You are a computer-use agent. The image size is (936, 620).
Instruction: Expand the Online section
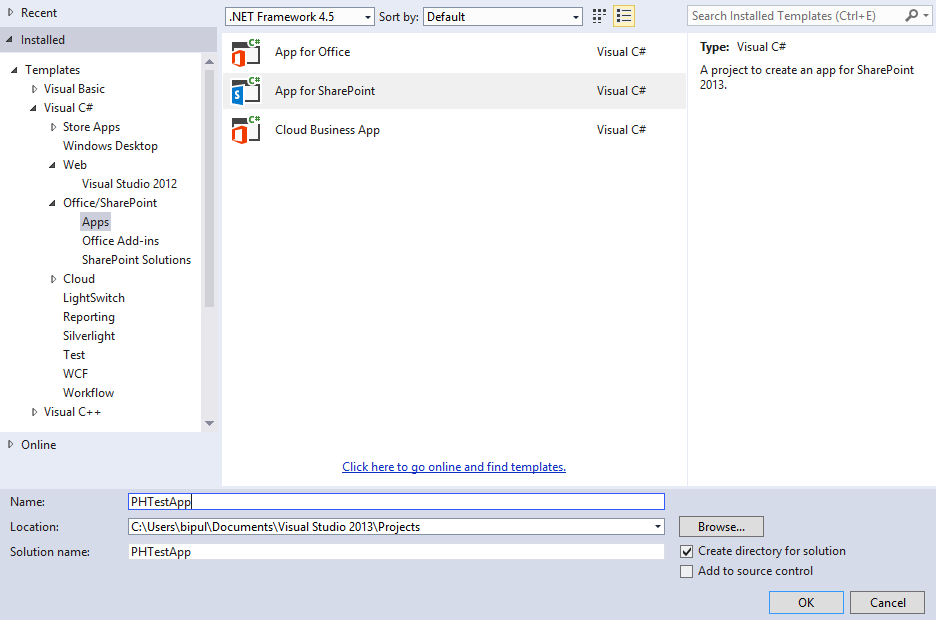tap(10, 445)
